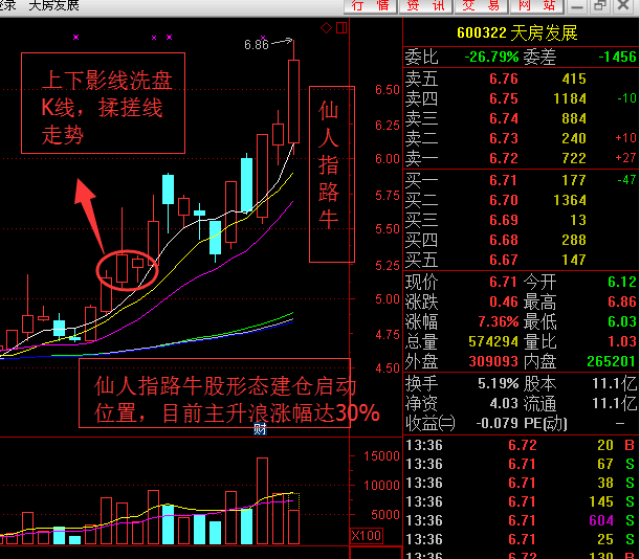
Task: Select the 13:36 trade of 20 lots marked B
Action: tap(520, 445)
